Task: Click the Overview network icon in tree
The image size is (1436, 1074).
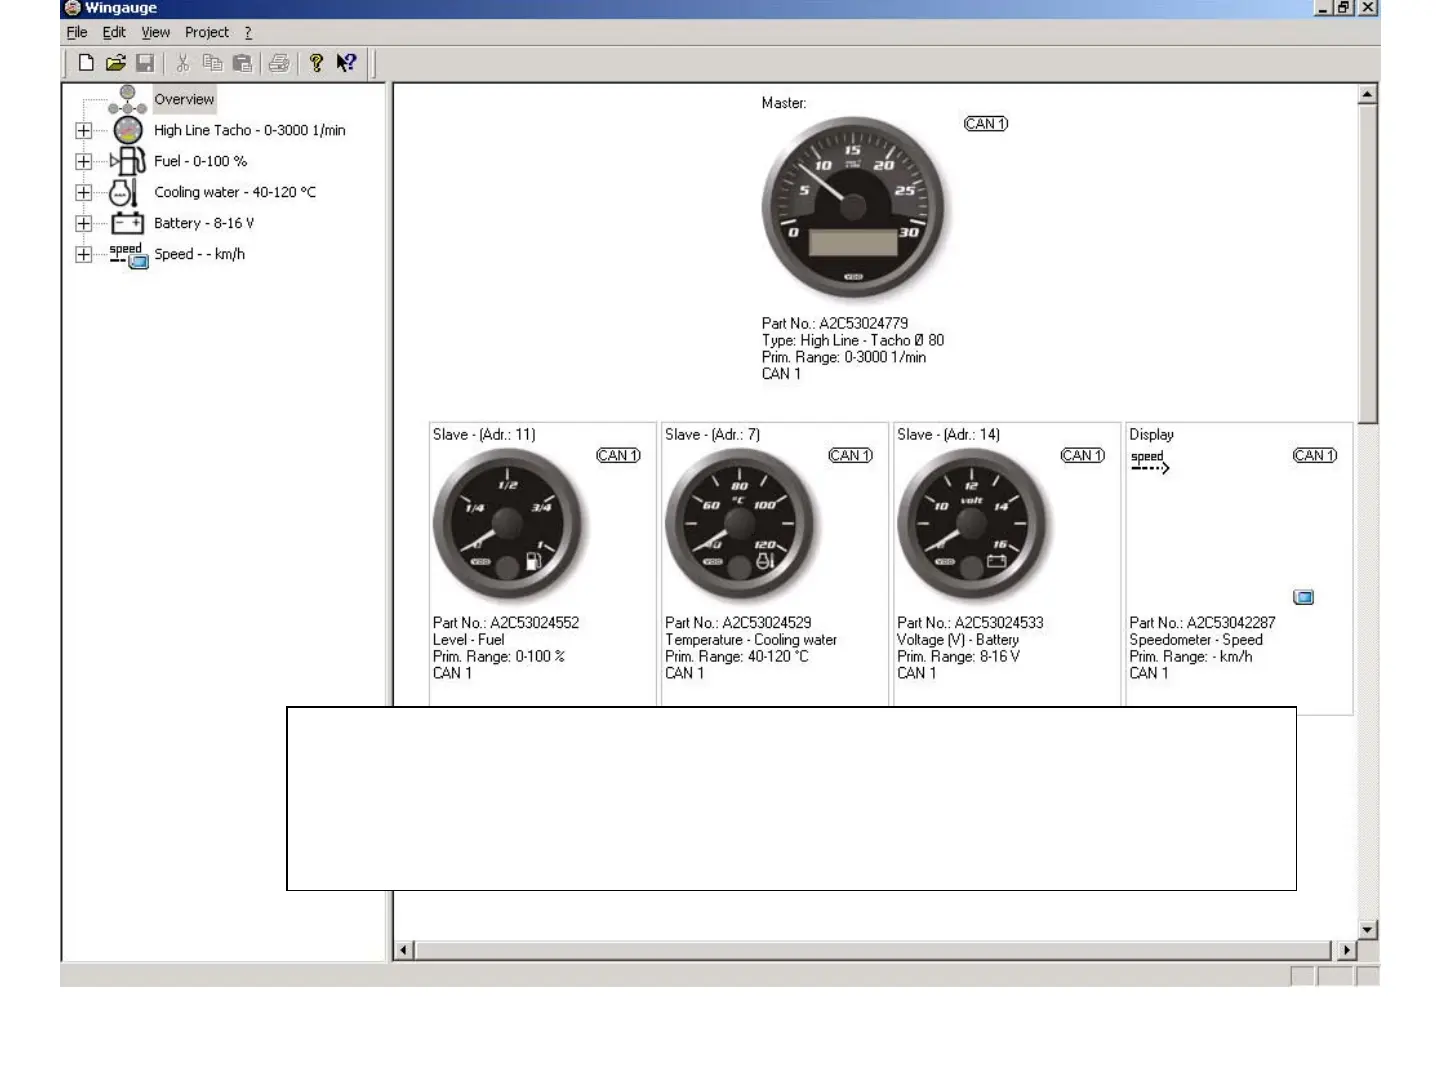Action: click(127, 99)
